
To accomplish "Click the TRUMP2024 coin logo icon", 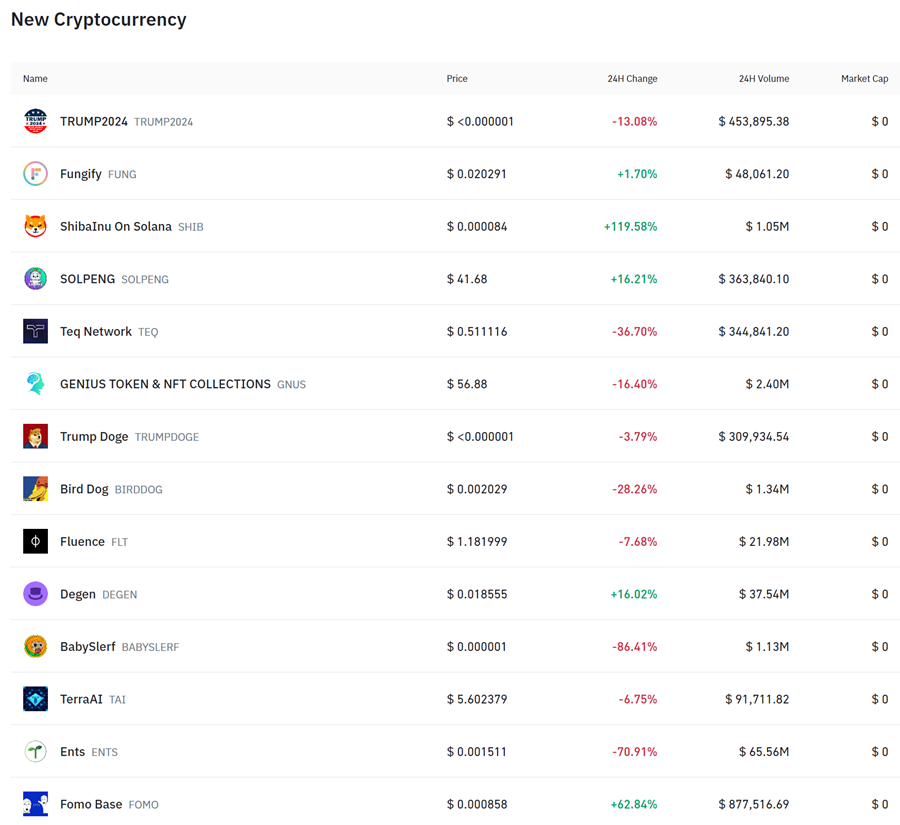I will [x=35, y=121].
